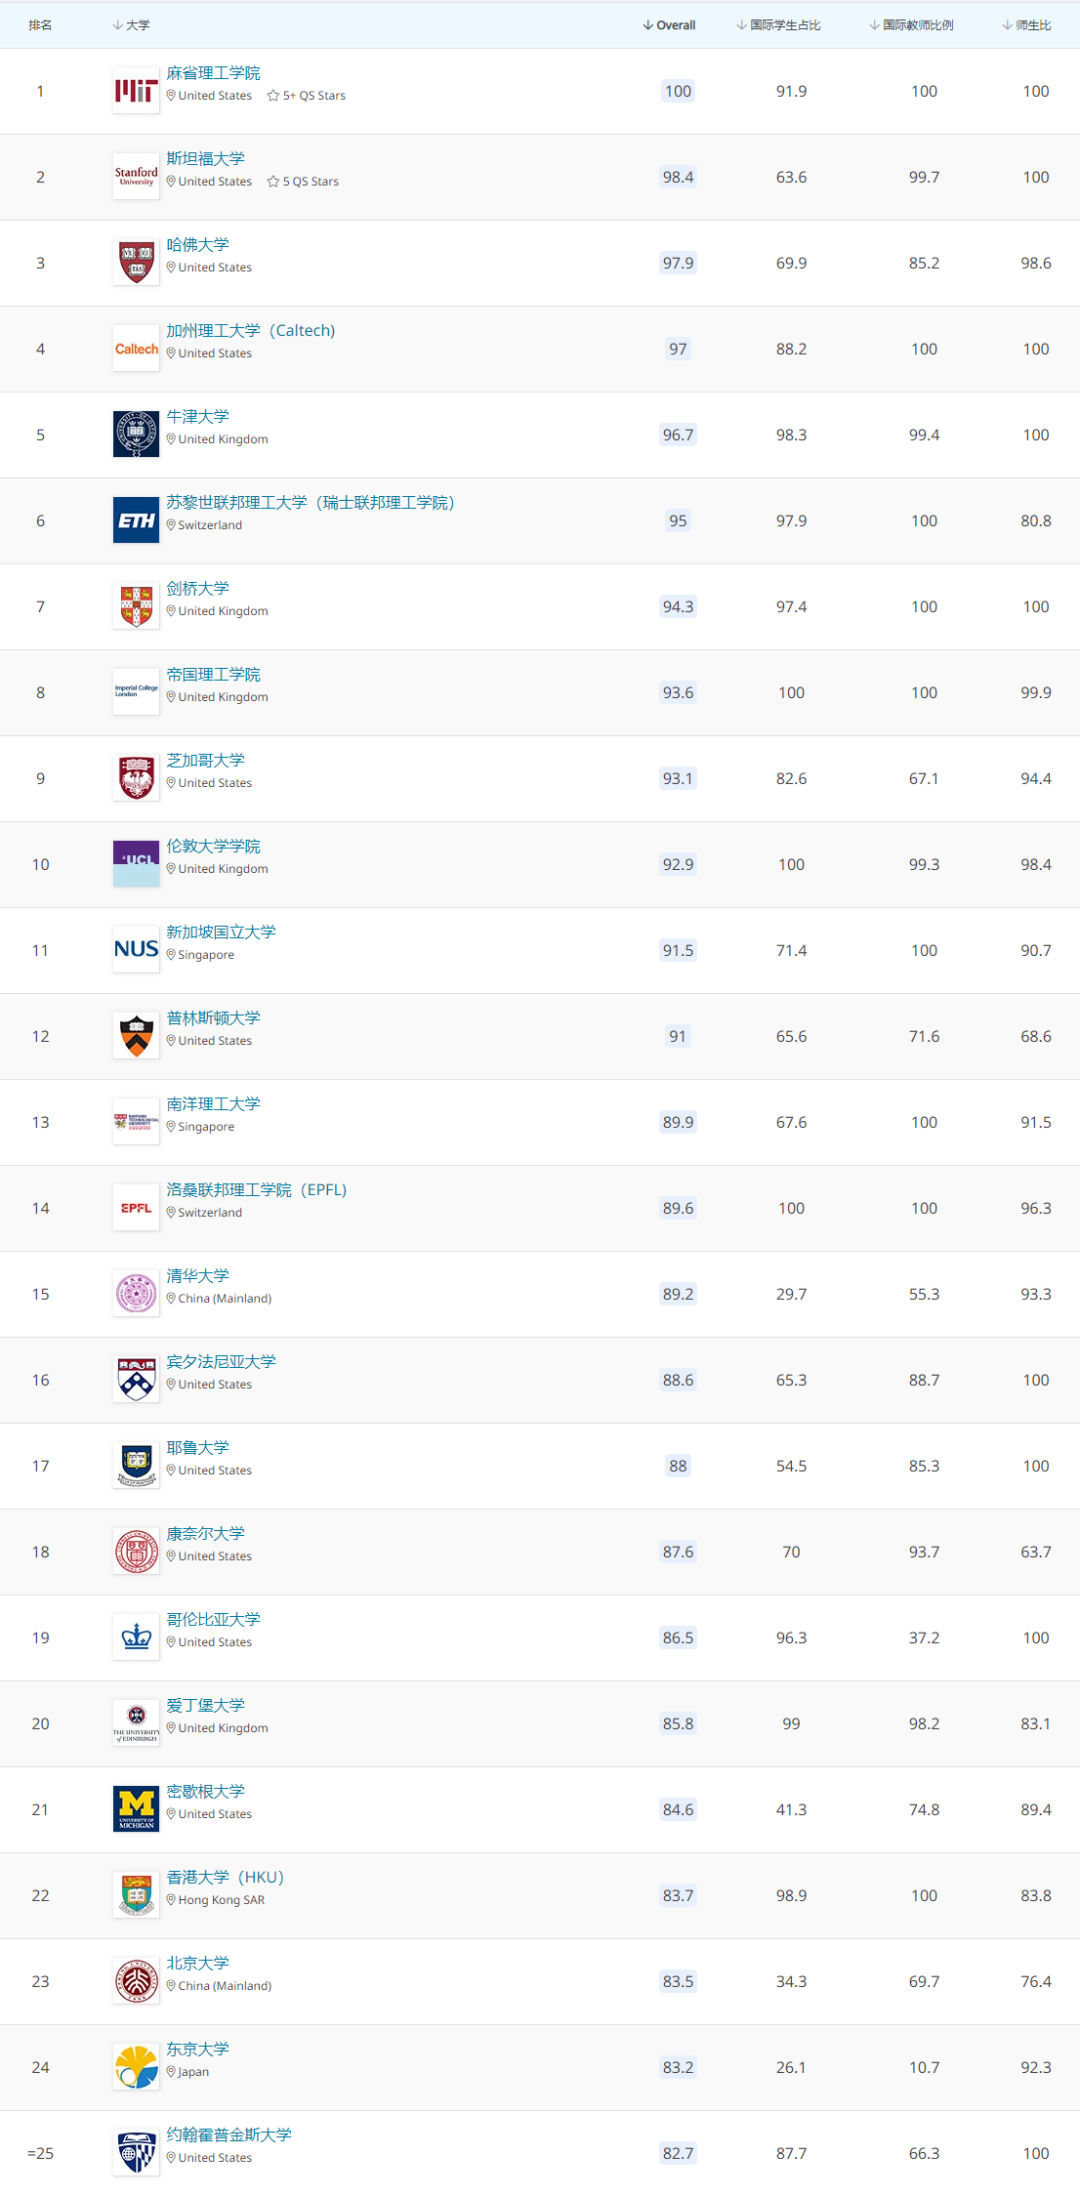Sort by 国际学生占比 column

pos(778,25)
